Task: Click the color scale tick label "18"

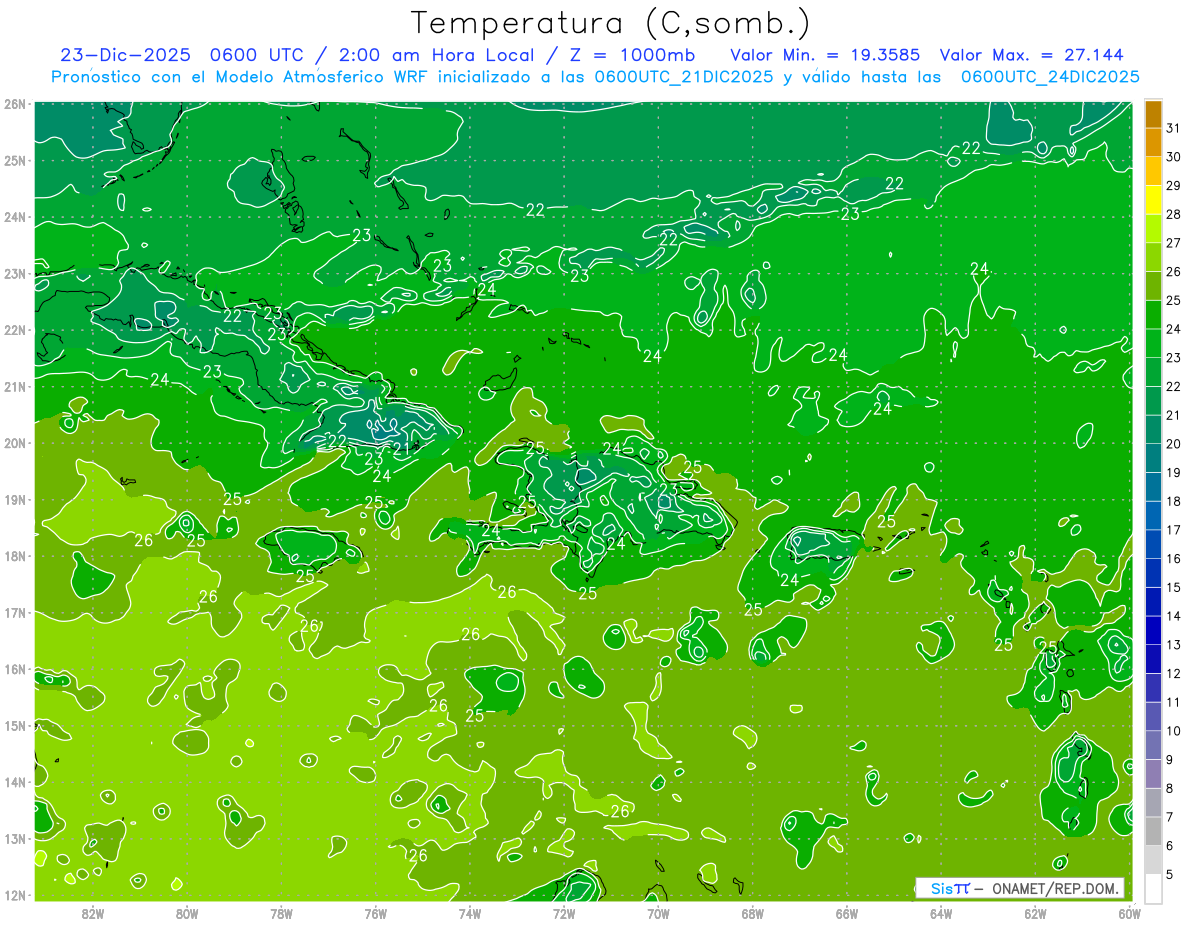Action: [1174, 501]
